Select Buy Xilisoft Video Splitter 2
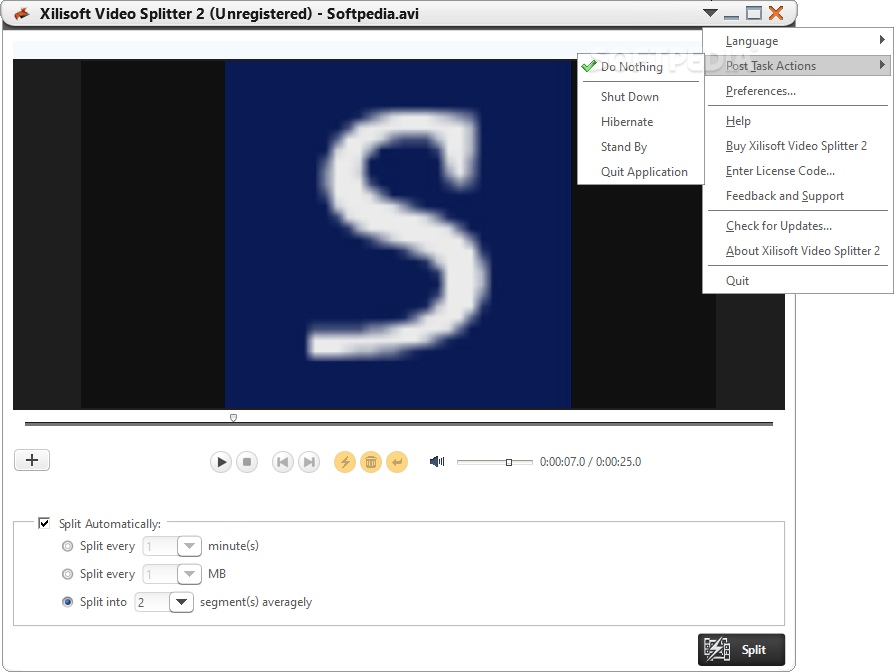The width and height of the screenshot is (894, 672). 798,146
